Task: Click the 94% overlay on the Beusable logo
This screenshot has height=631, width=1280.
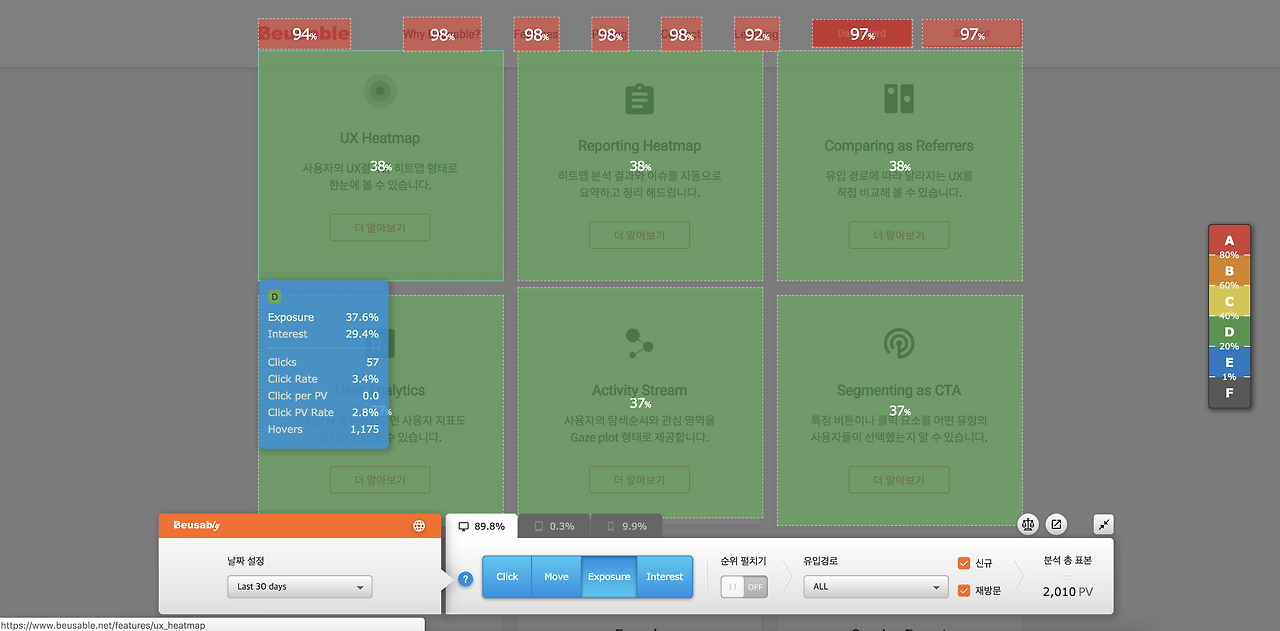Action: click(304, 34)
